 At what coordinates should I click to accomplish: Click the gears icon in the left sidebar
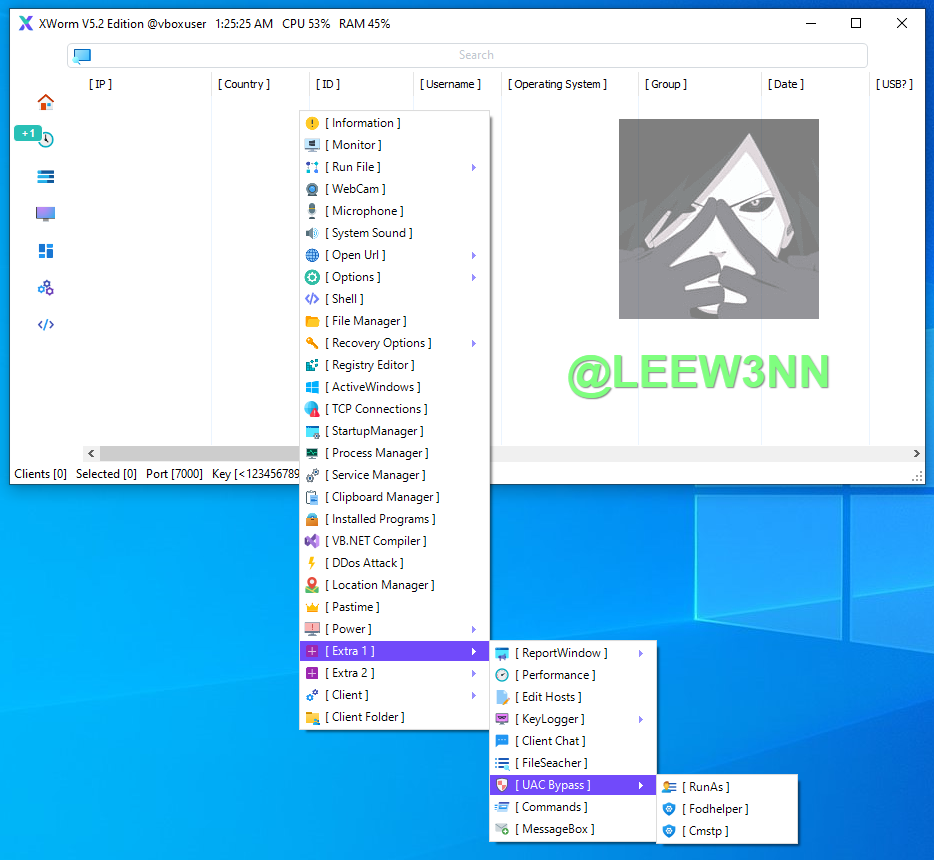click(x=45, y=288)
